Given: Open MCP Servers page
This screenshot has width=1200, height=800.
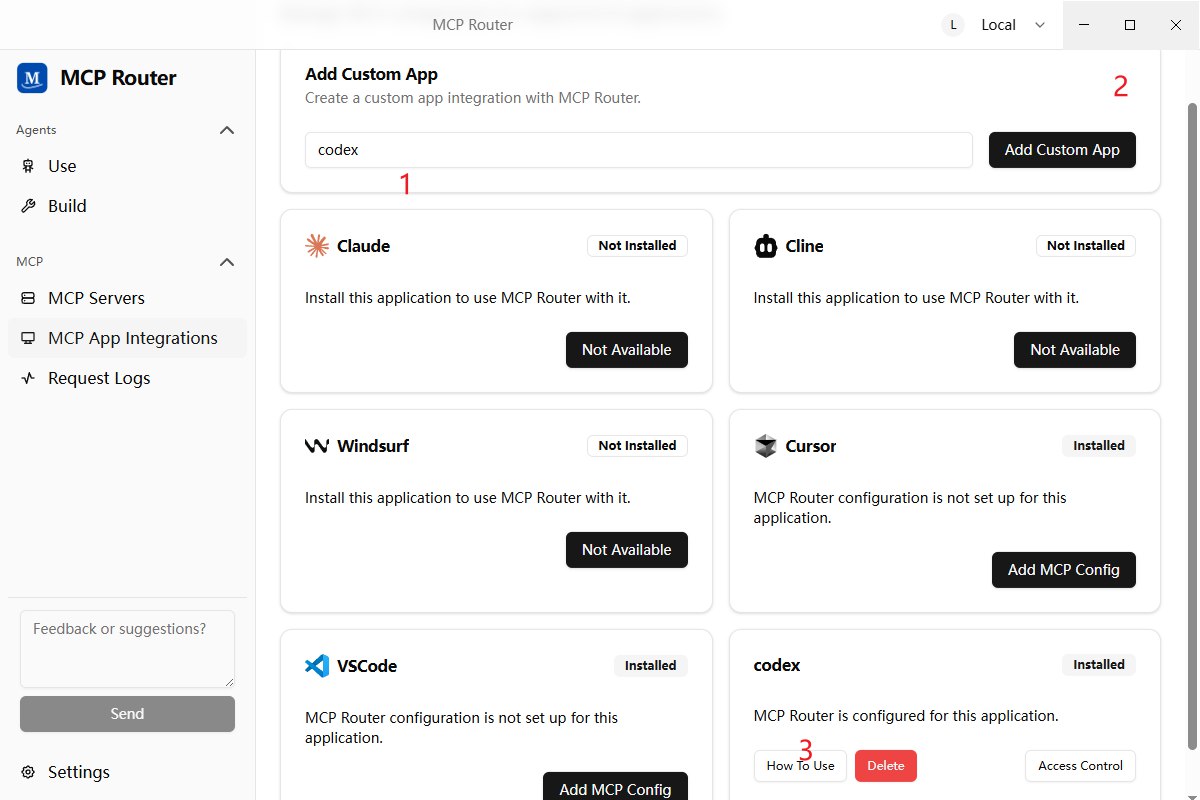Looking at the screenshot, I should [96, 298].
